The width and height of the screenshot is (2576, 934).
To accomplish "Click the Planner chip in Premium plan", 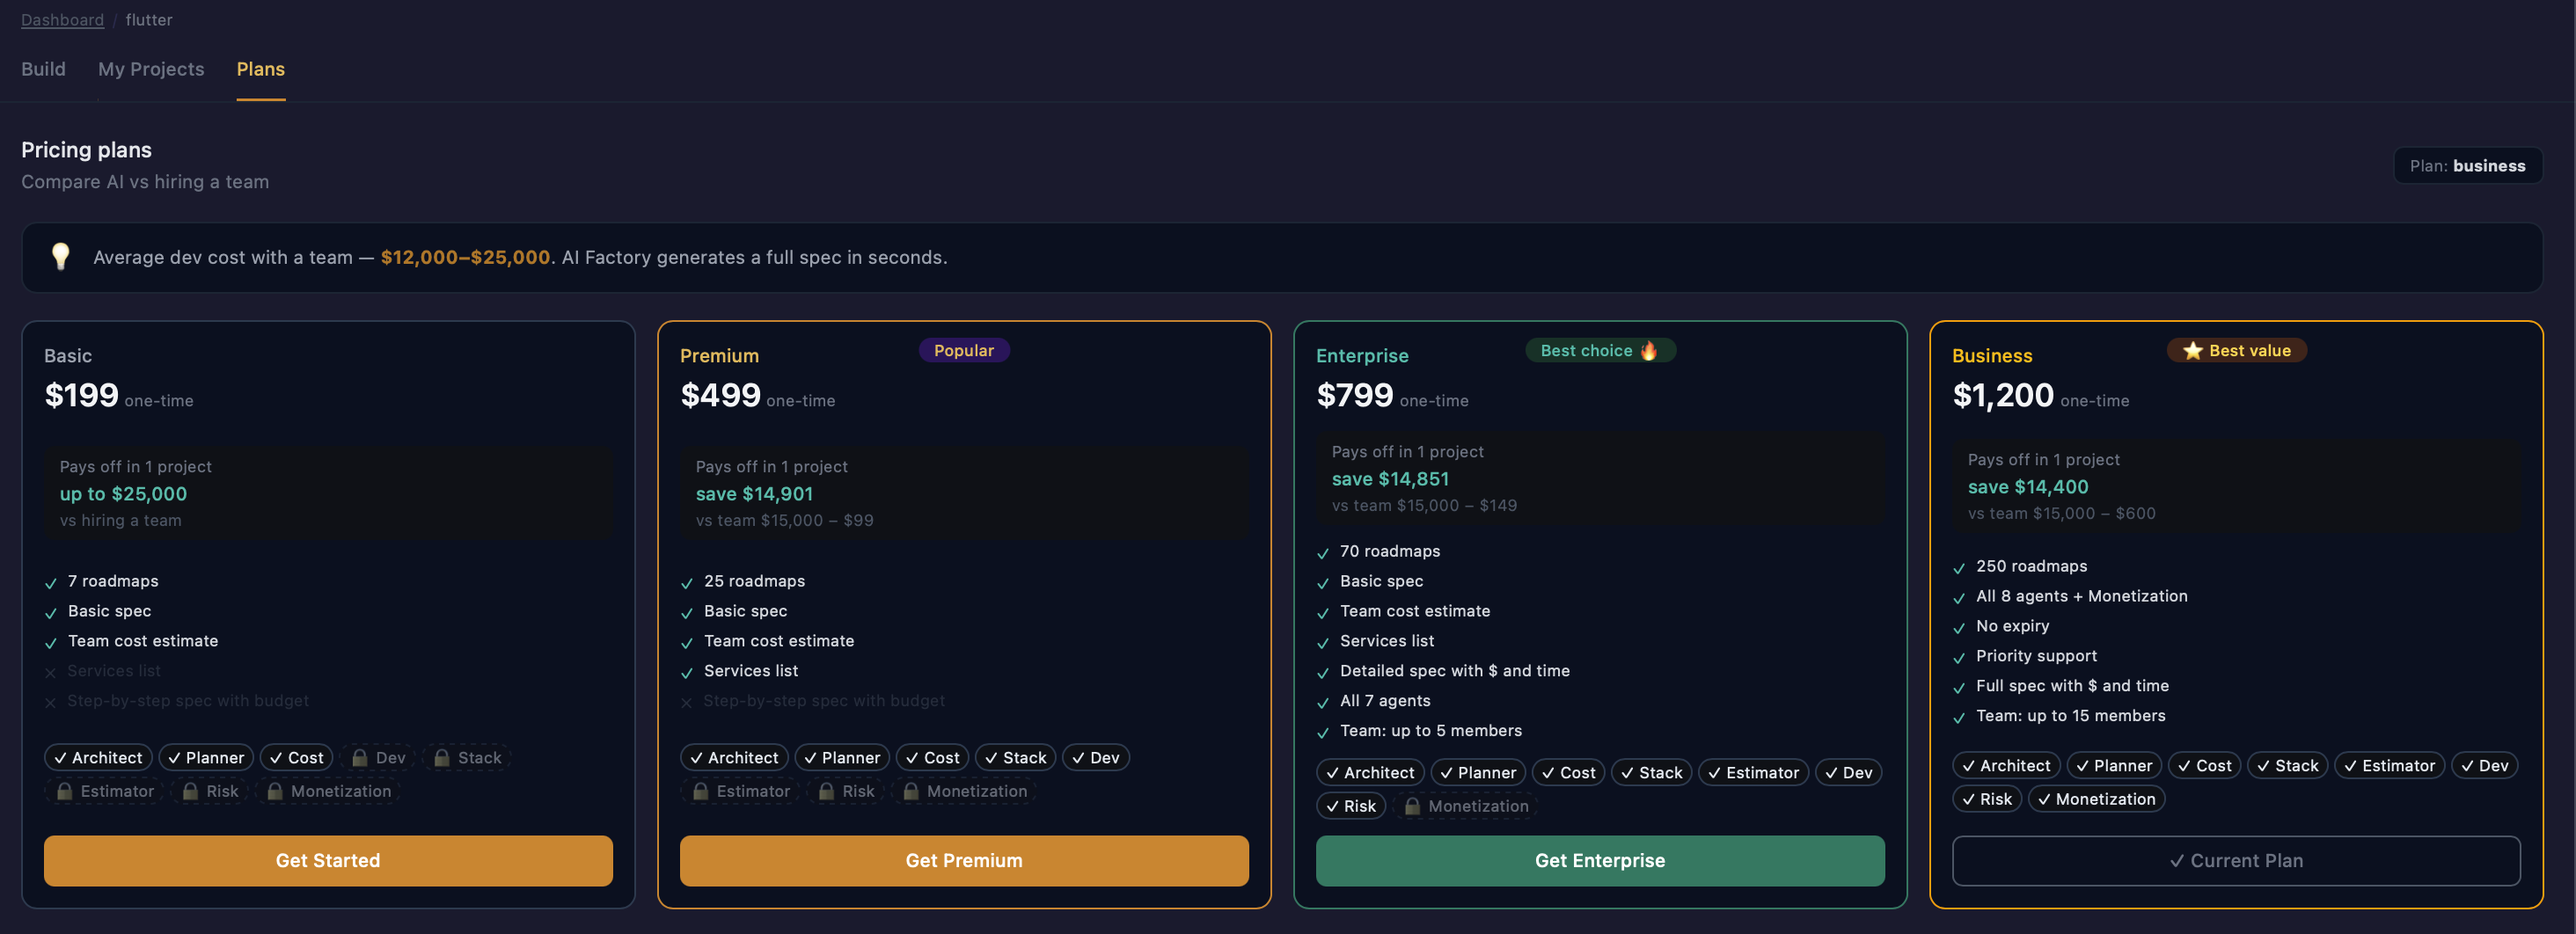I will pos(842,758).
